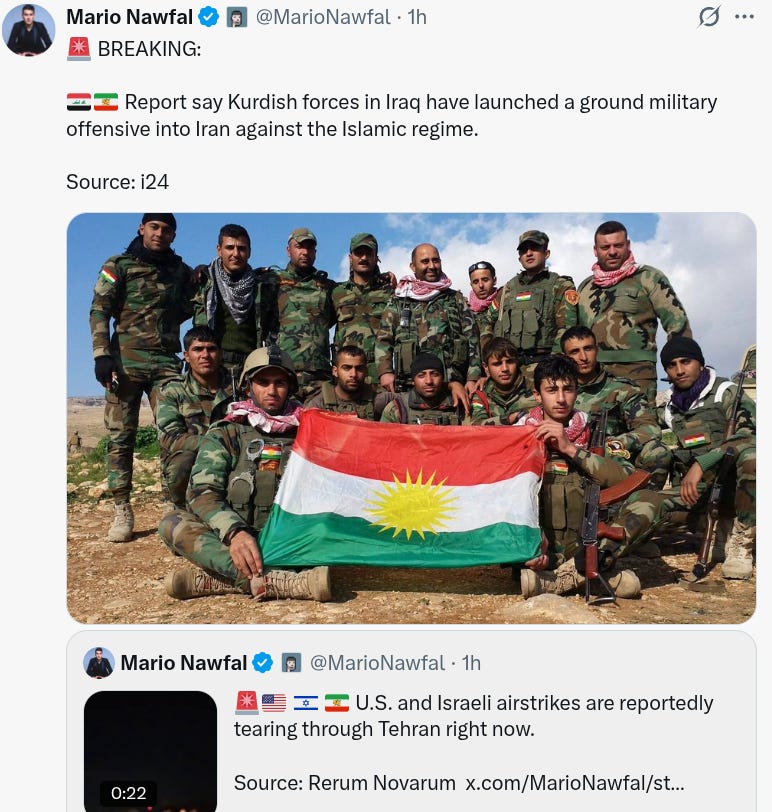Open the Kurdish soldiers photo
Screen dimensions: 772x812
point(412,418)
